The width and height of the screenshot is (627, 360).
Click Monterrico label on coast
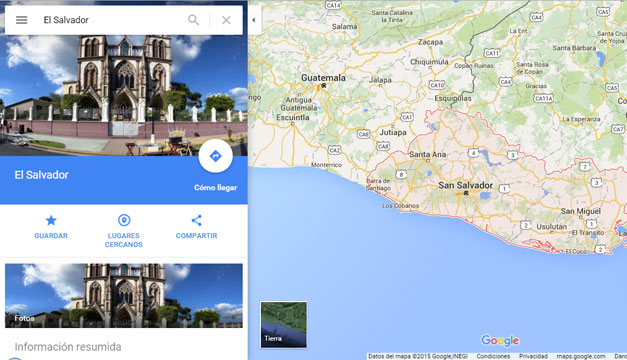326,165
